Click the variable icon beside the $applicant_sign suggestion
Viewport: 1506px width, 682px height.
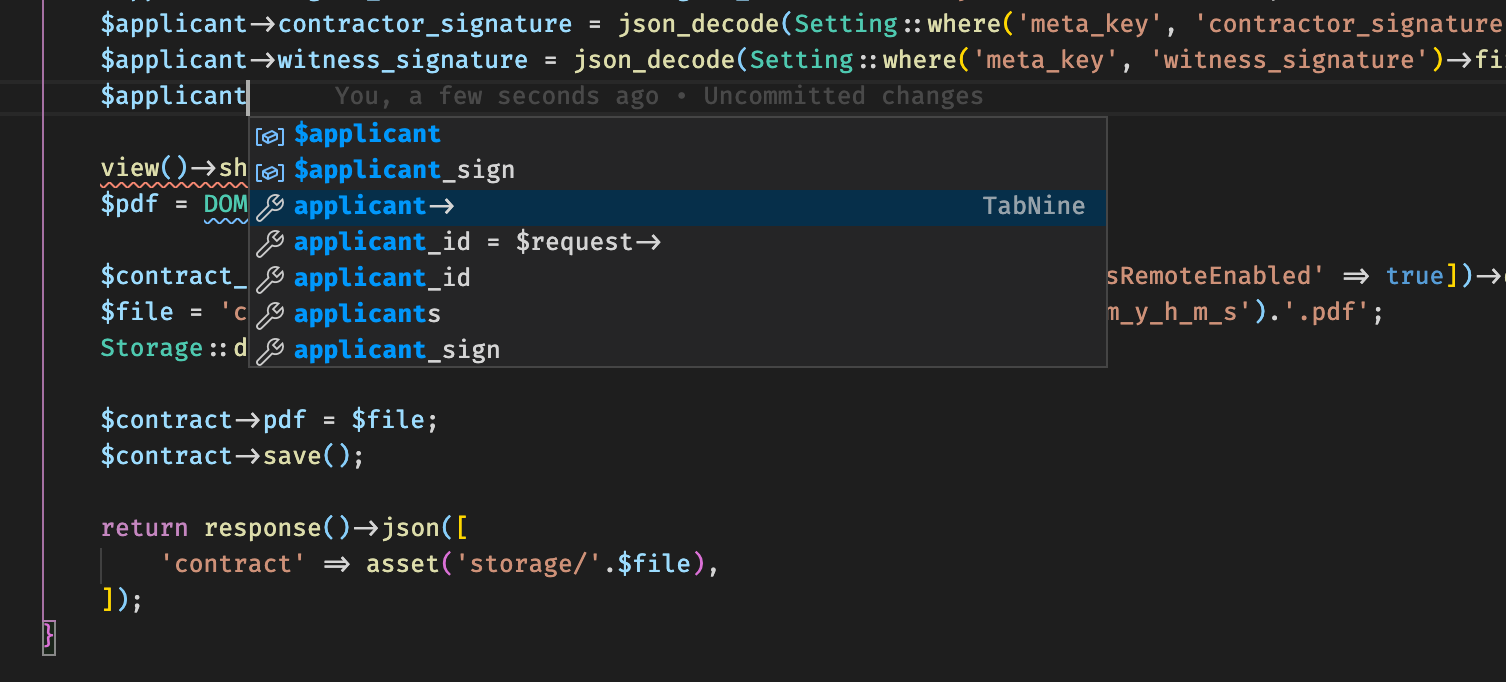[270, 171]
